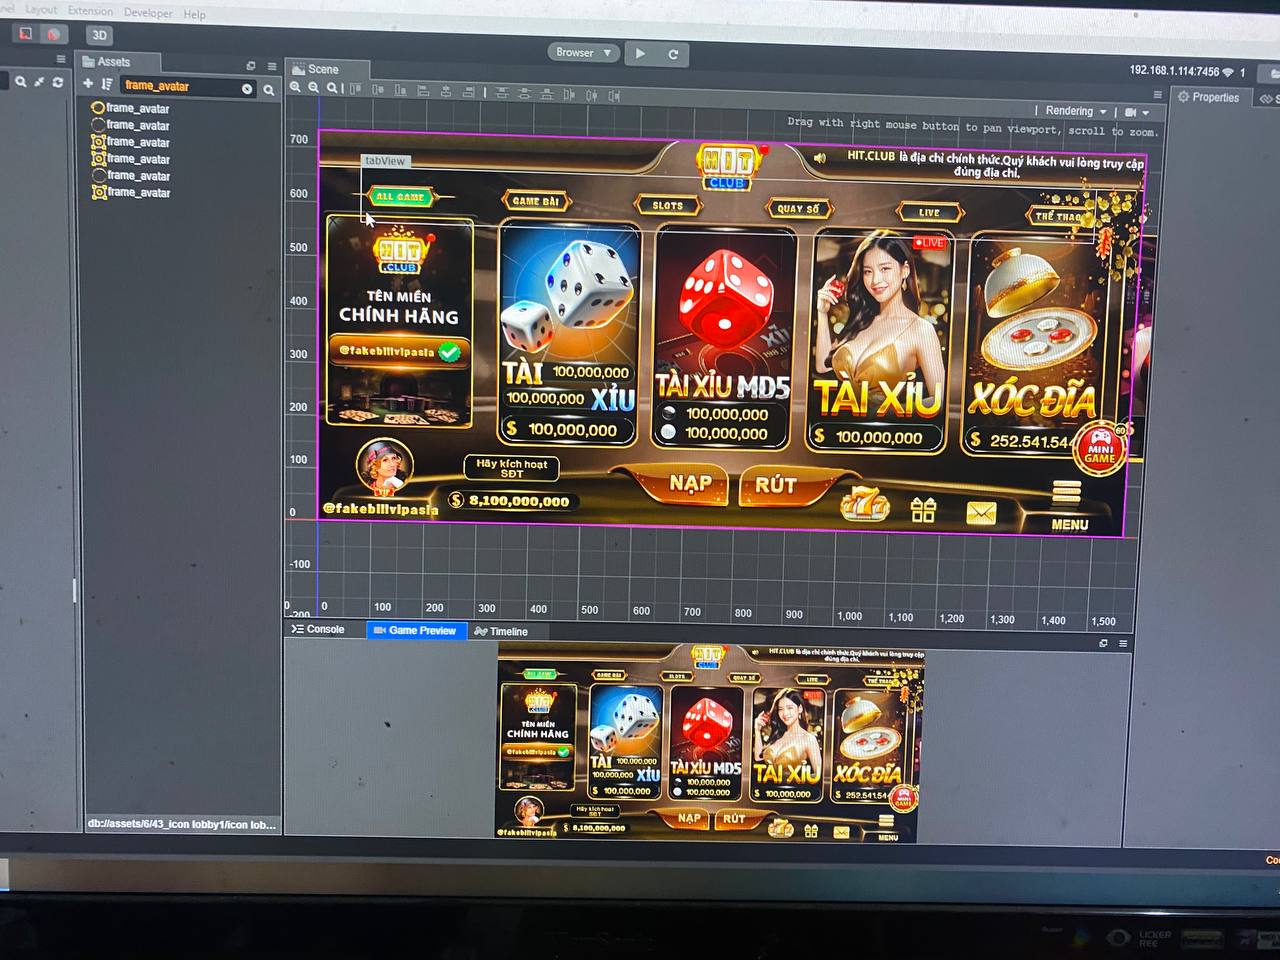Click the envelope mail icon in lobby
This screenshot has height=960, width=1280.
coord(981,513)
